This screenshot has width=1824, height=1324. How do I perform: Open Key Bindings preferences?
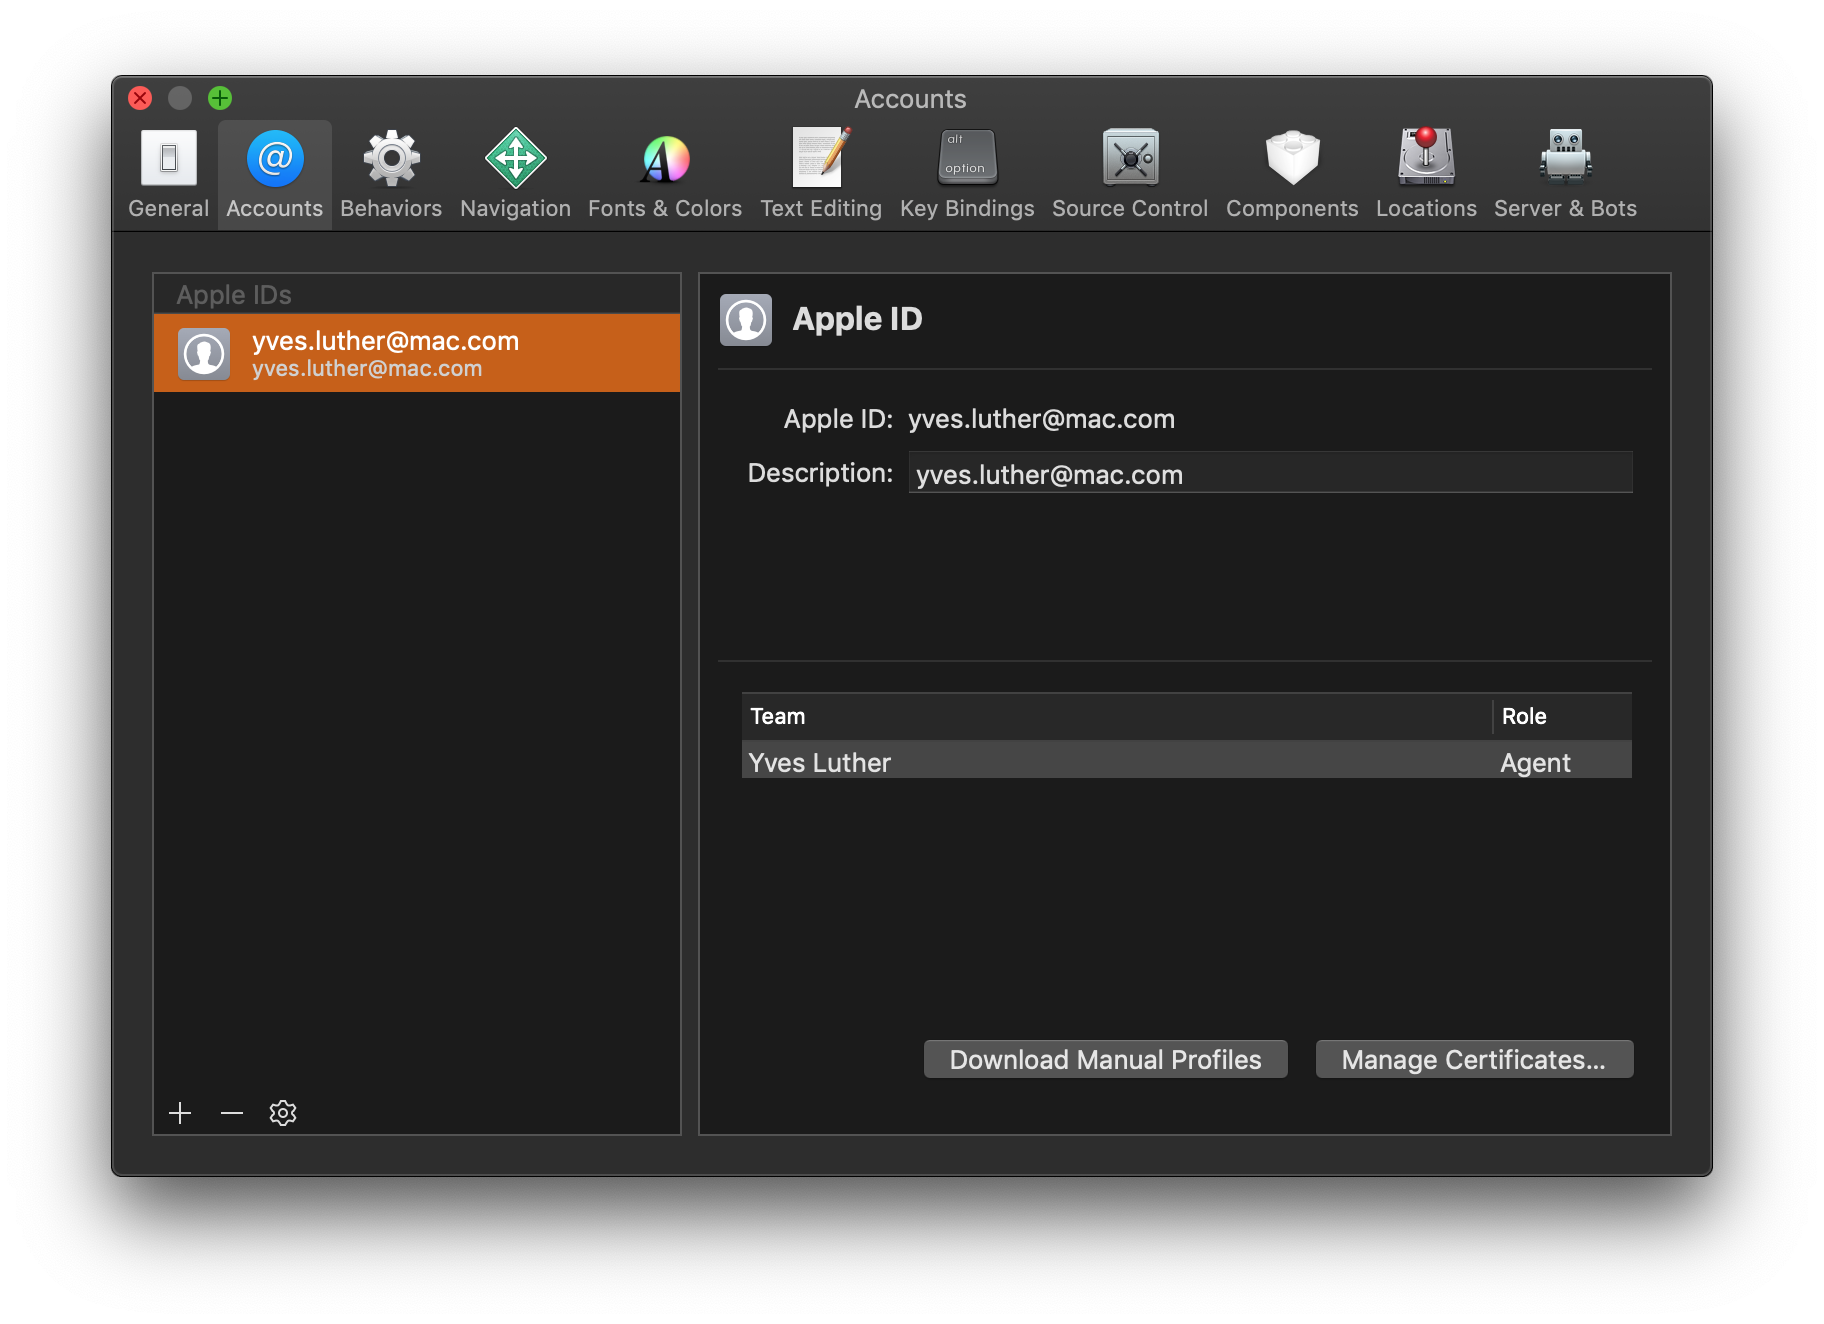[967, 175]
